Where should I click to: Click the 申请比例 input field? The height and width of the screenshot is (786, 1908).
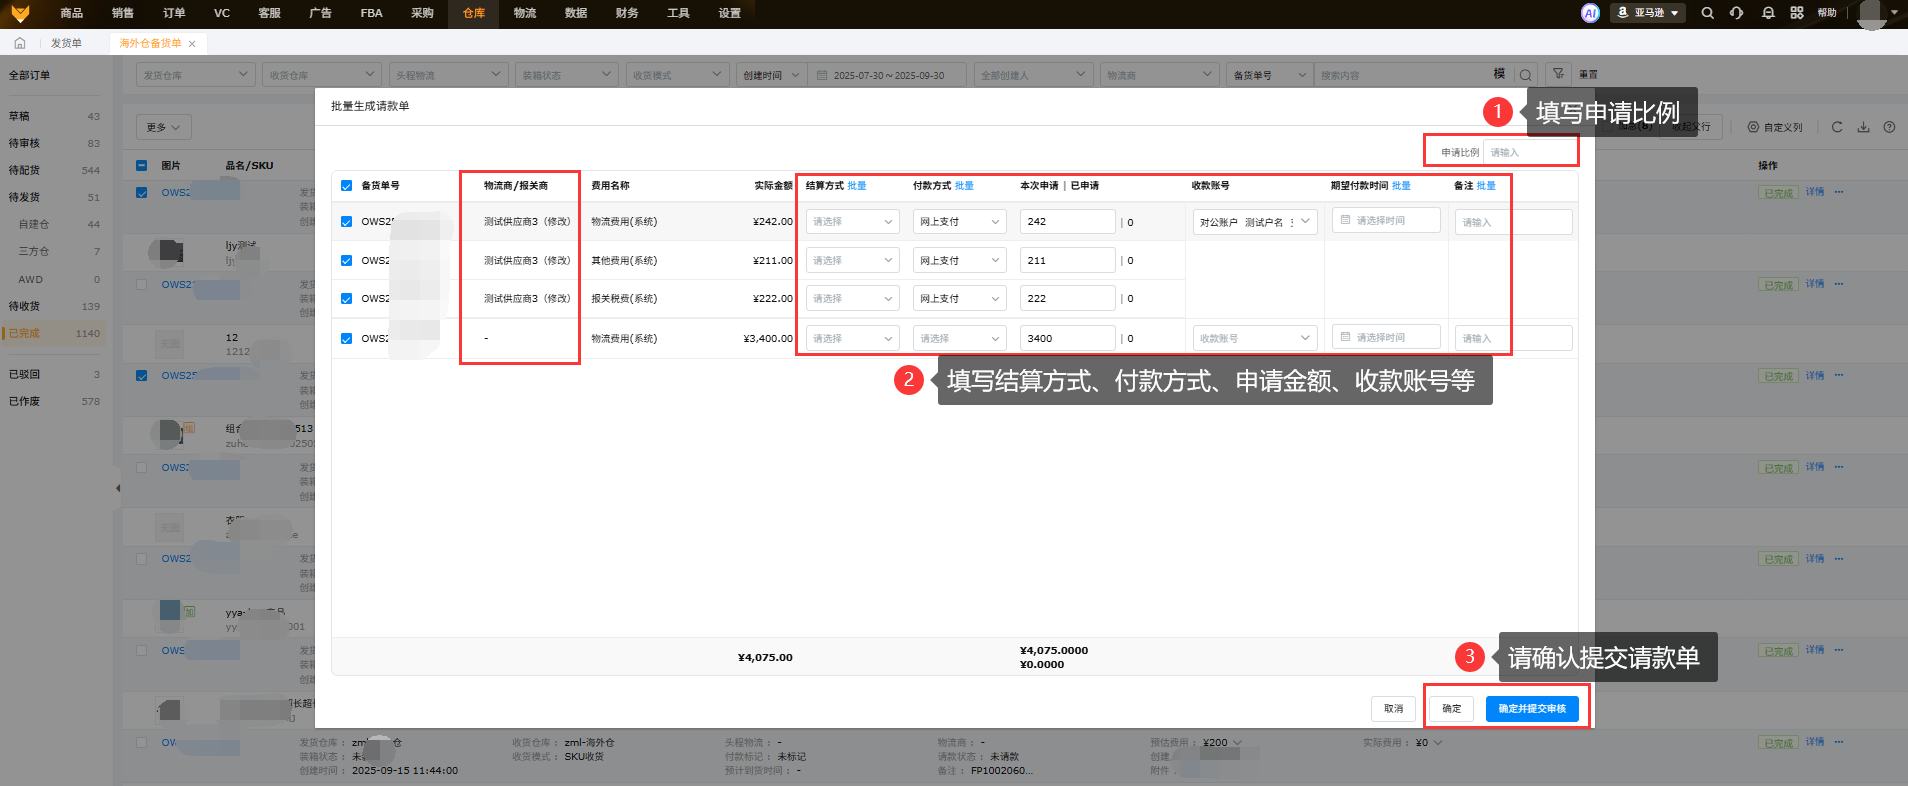click(1528, 153)
